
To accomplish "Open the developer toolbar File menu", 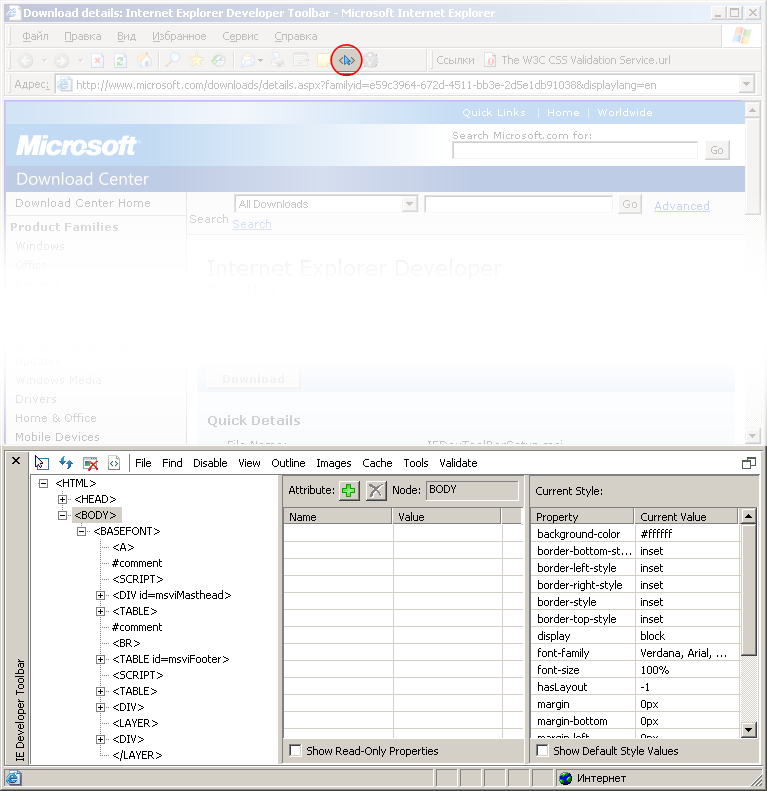I will pyautogui.click(x=143, y=463).
